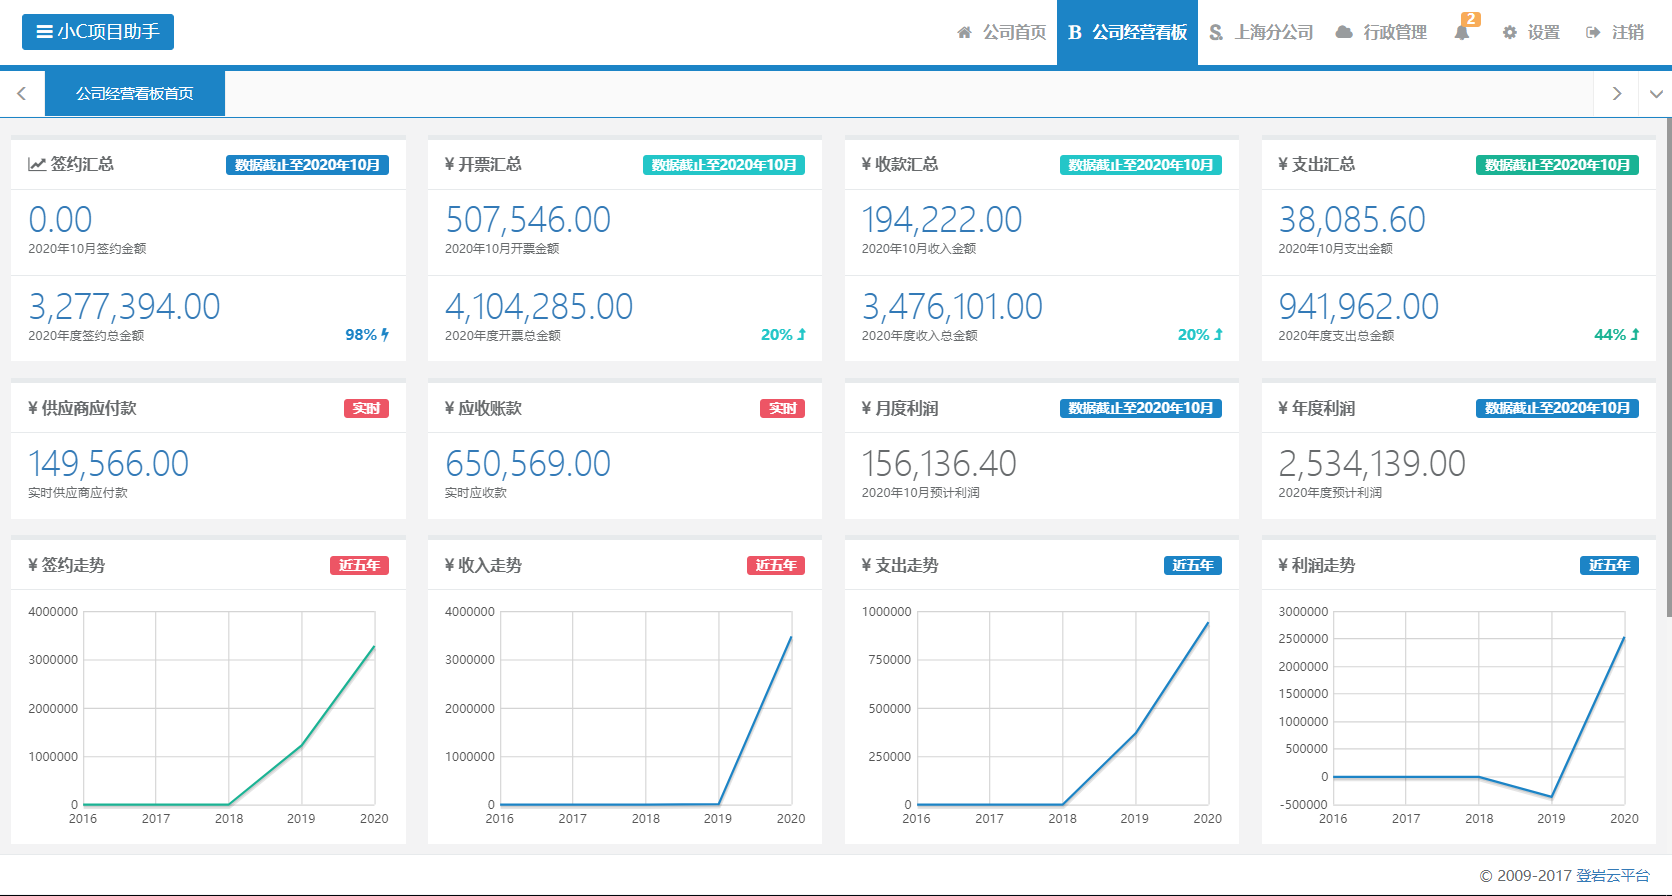Click the 公司首页 home icon

[x=964, y=33]
